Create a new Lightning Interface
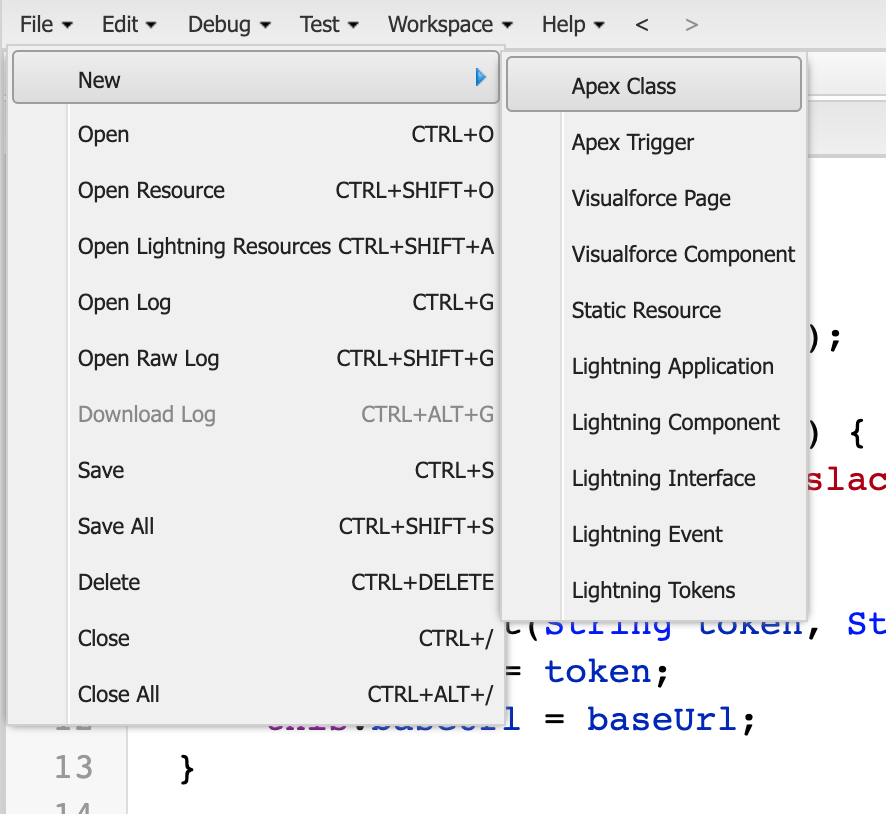This screenshot has width=886, height=814. 654,478
